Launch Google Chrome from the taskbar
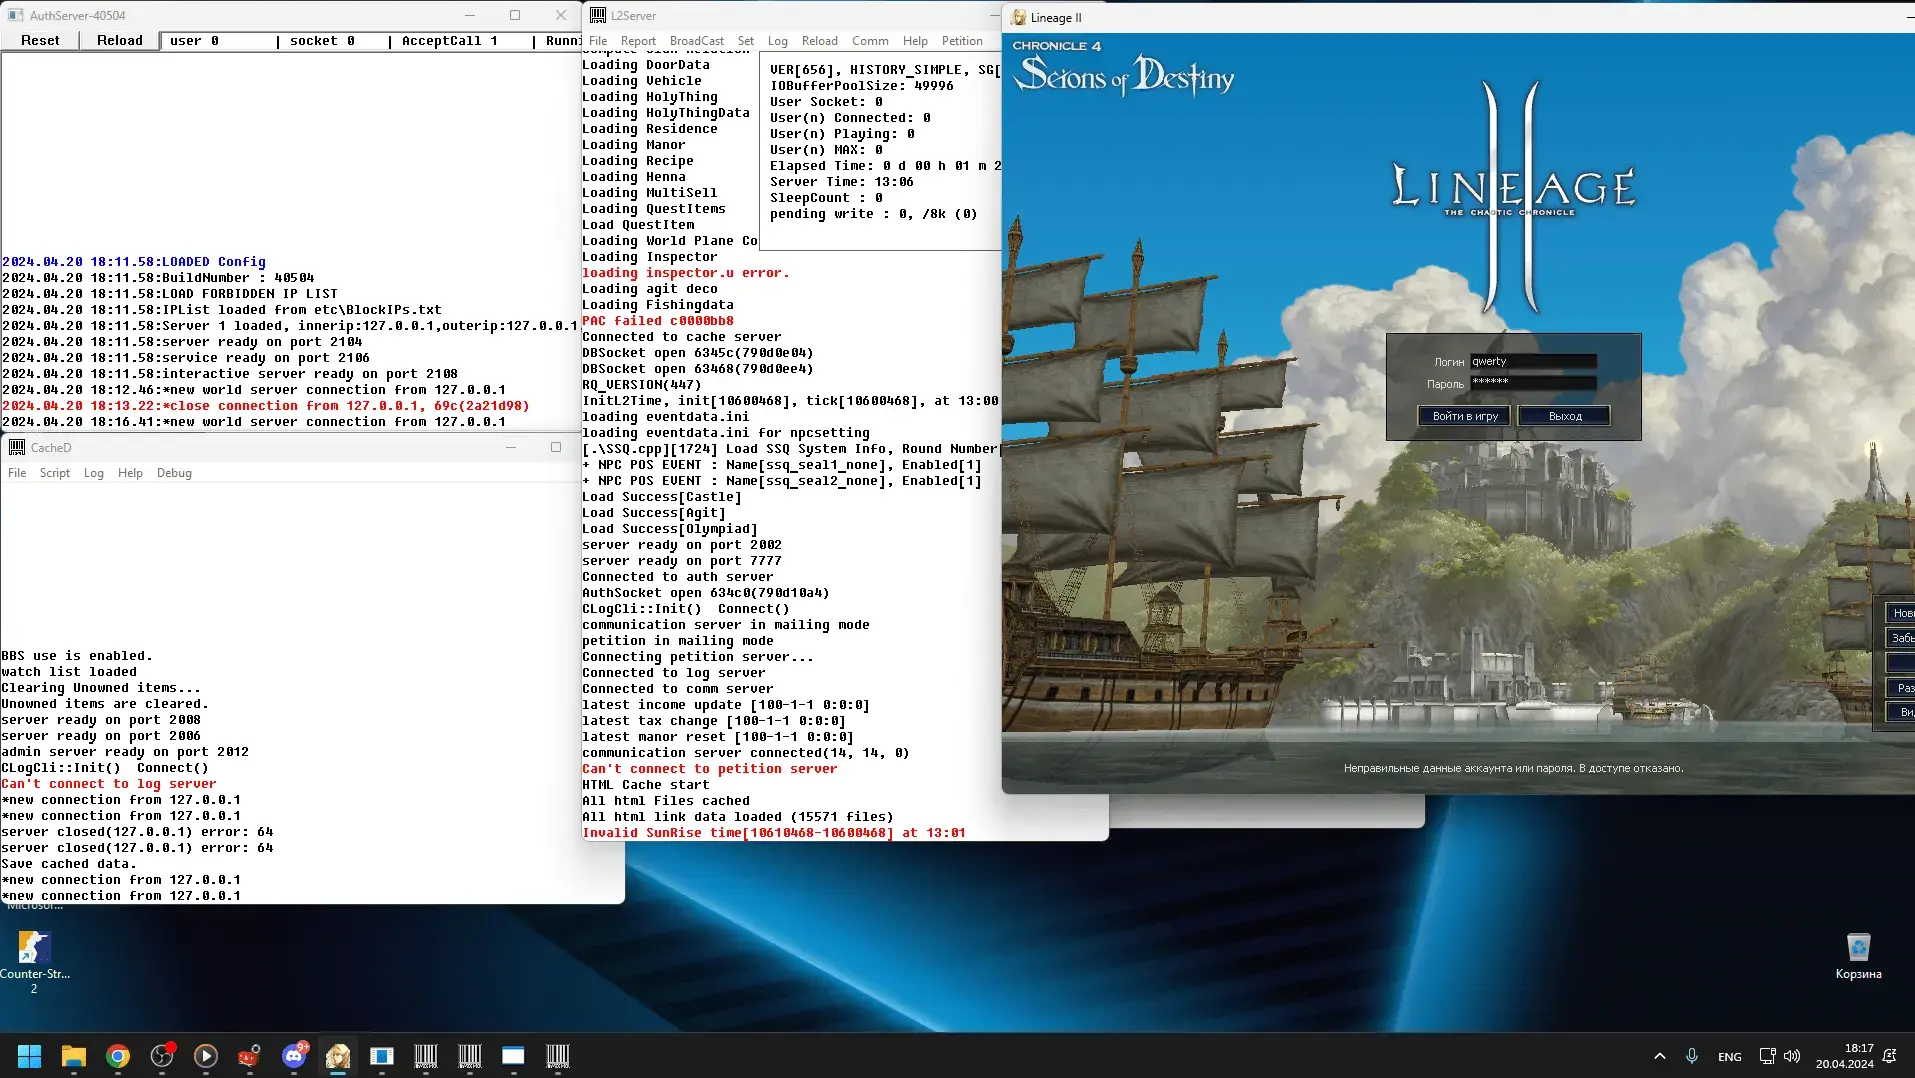Screen dimensions: 1915x1078 pyautogui.click(x=118, y=1056)
